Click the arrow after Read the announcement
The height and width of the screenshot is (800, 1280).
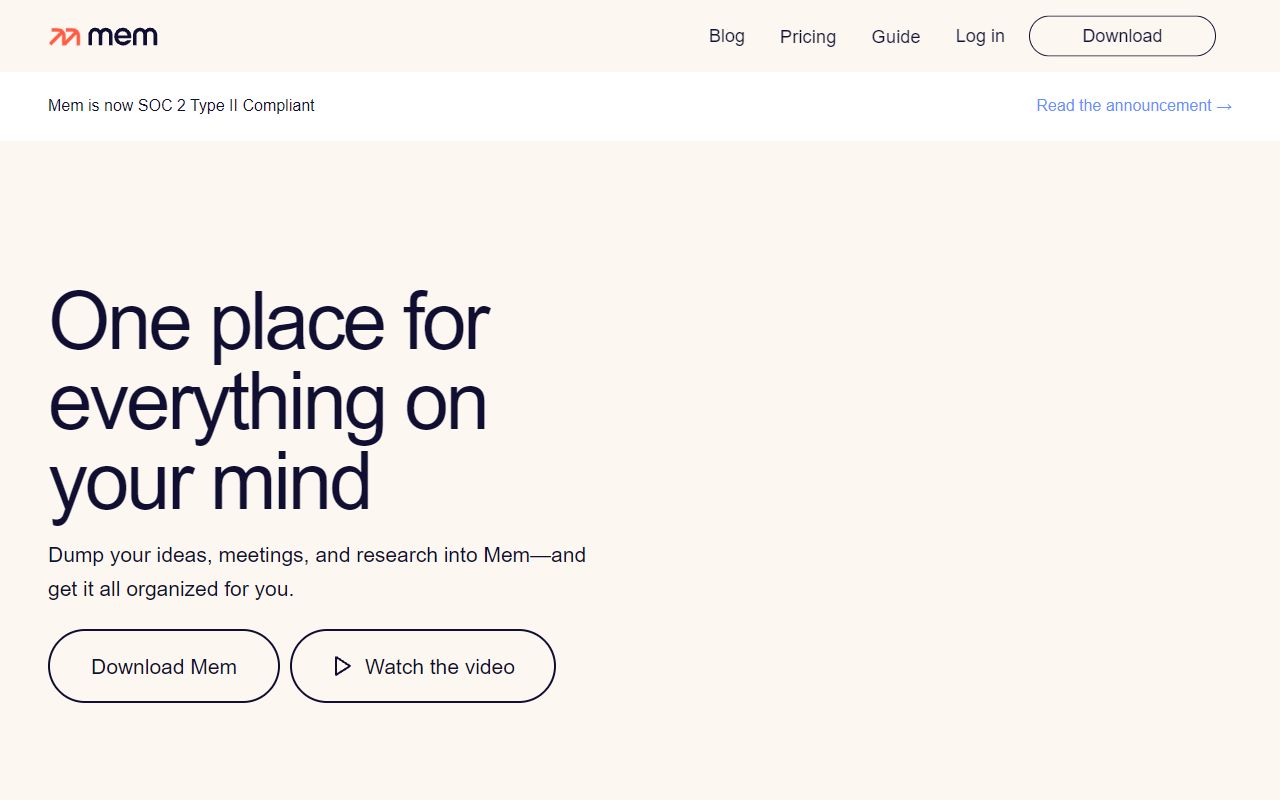(1224, 105)
